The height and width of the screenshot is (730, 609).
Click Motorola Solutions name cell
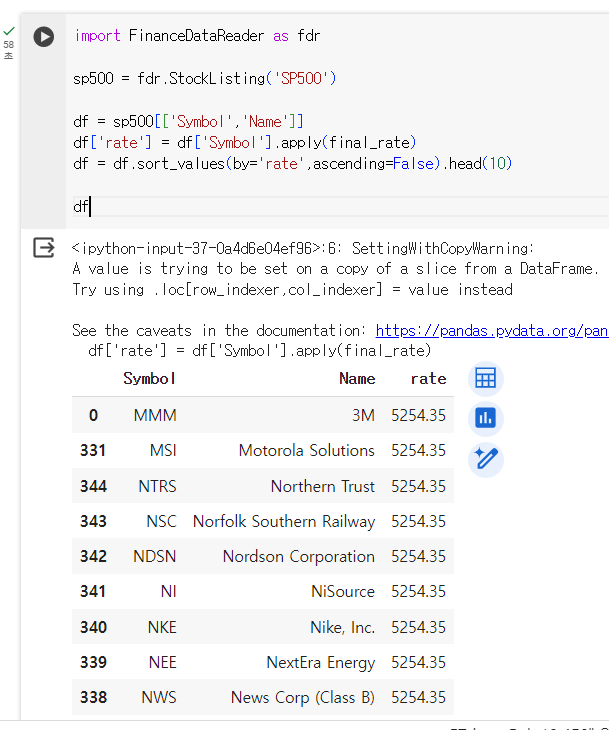click(x=306, y=451)
